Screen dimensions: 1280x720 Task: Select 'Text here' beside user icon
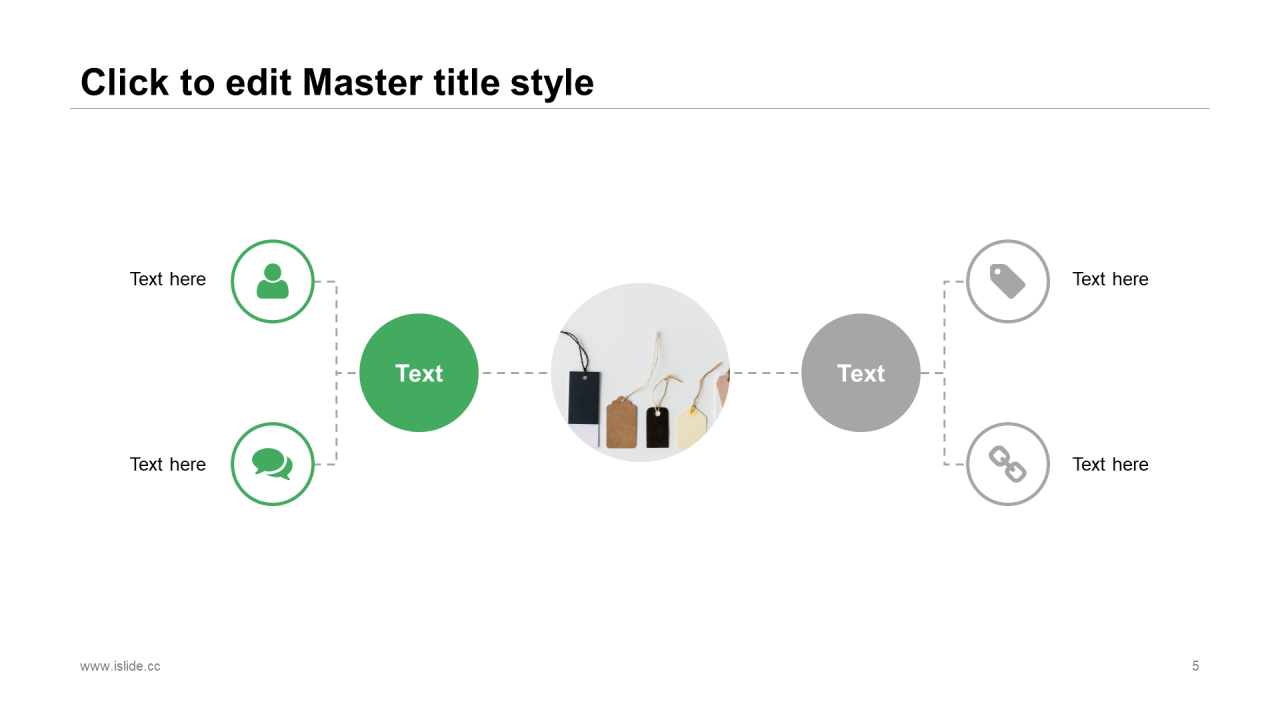[x=168, y=279]
